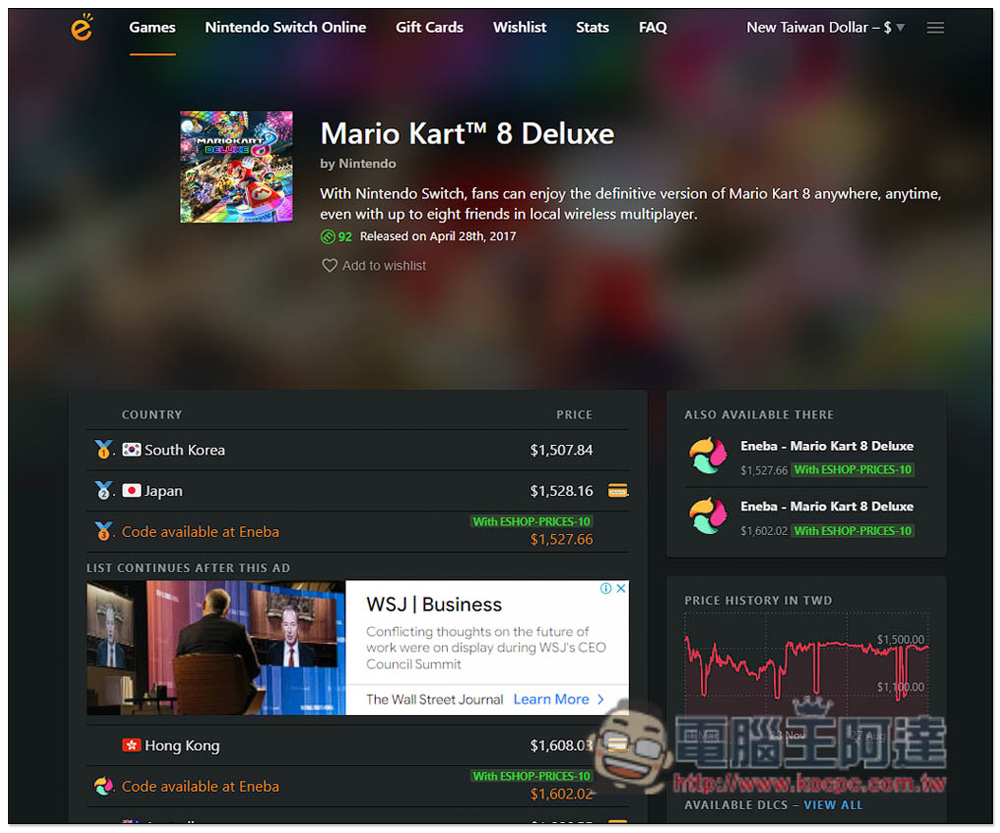
Task: Click the Japan country name
Action: click(163, 490)
